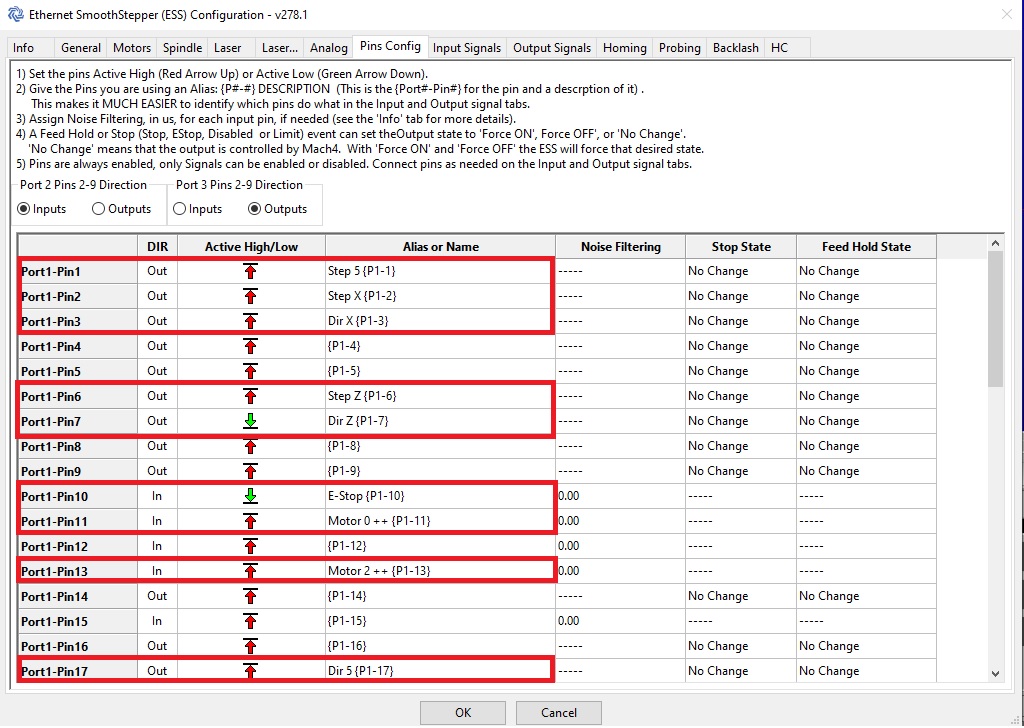
Task: Click the Port1-Pin6 Step Z red arrow
Action: point(250,396)
